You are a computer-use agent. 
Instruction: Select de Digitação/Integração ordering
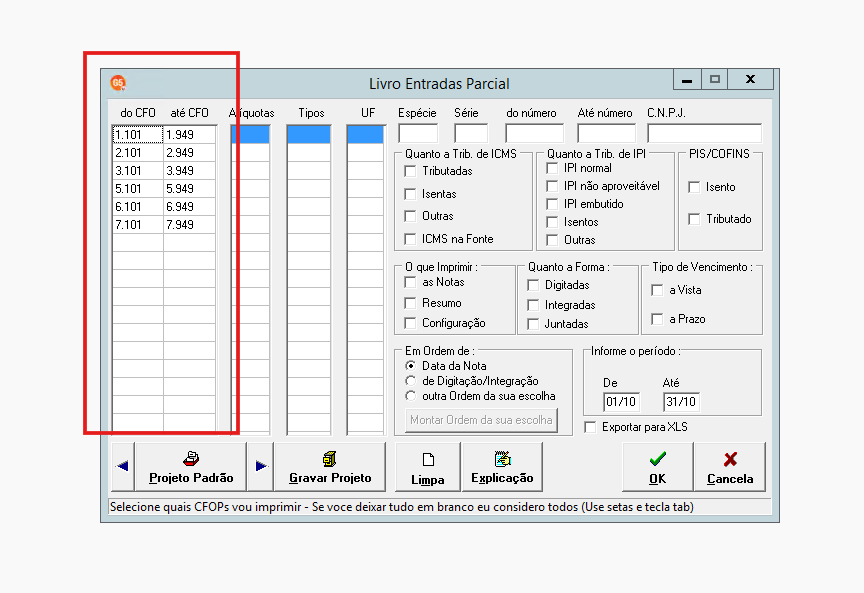tap(411, 381)
